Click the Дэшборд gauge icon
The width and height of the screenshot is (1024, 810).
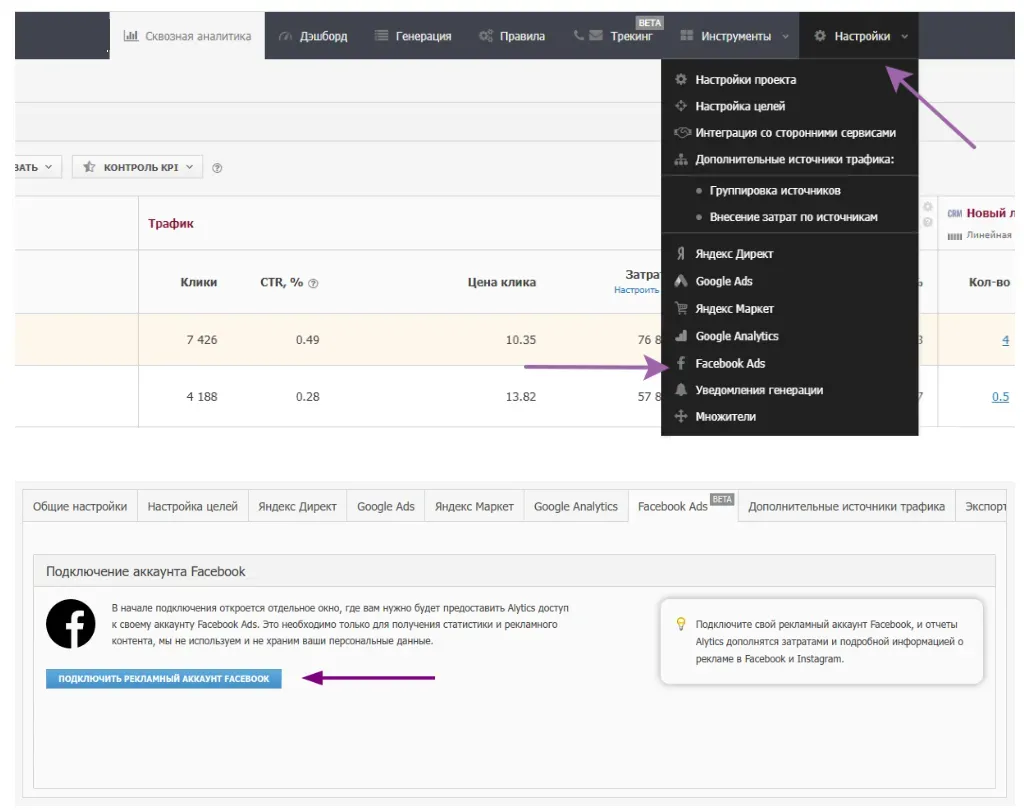click(285, 36)
